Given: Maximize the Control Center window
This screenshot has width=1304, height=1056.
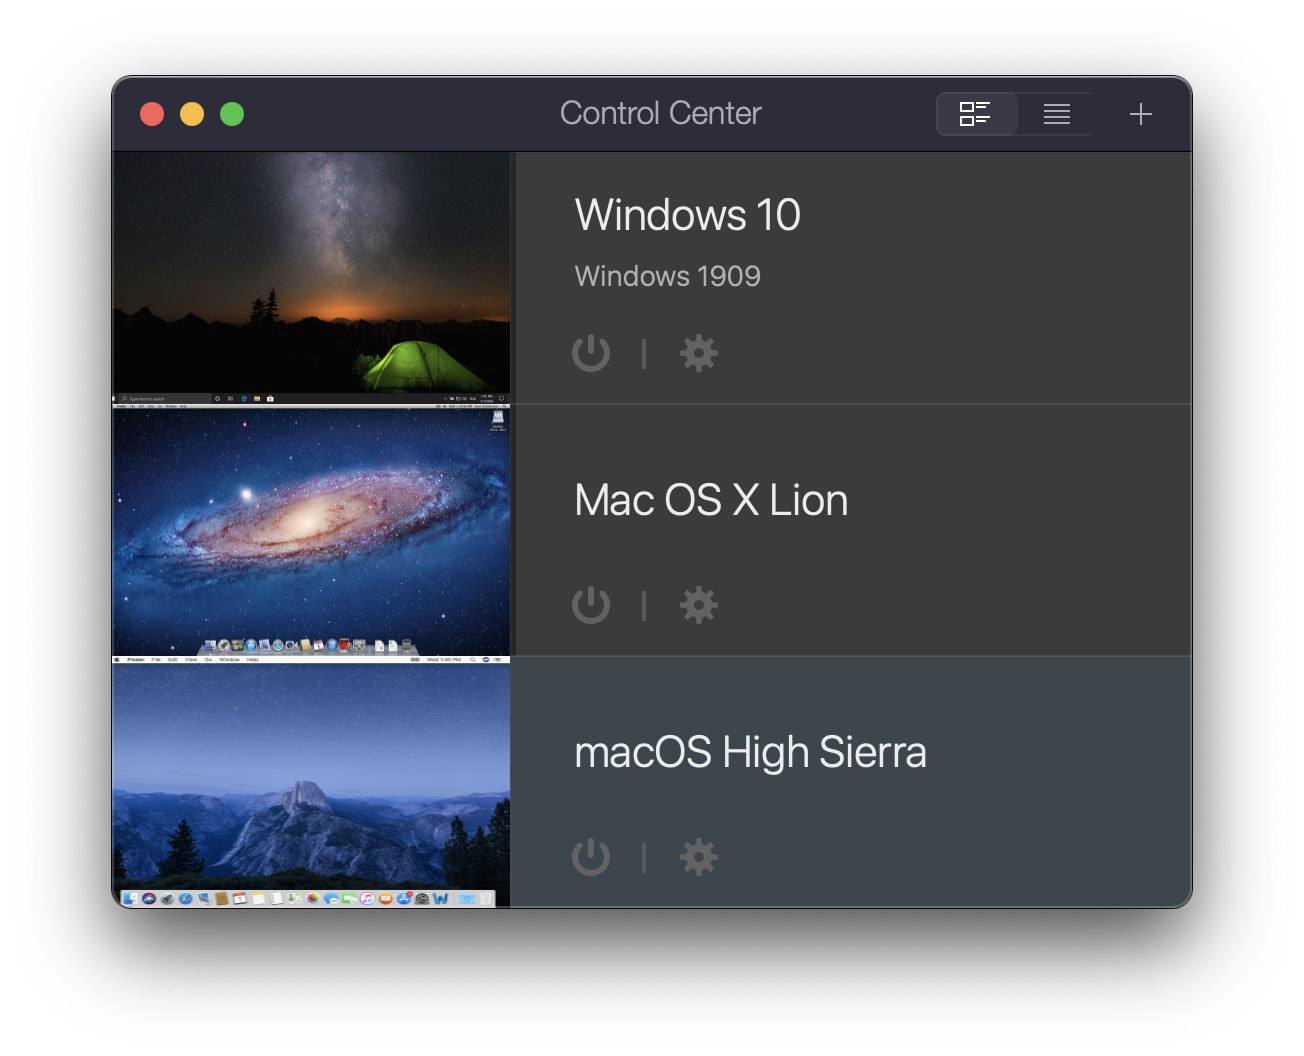Looking at the screenshot, I should 232,114.
